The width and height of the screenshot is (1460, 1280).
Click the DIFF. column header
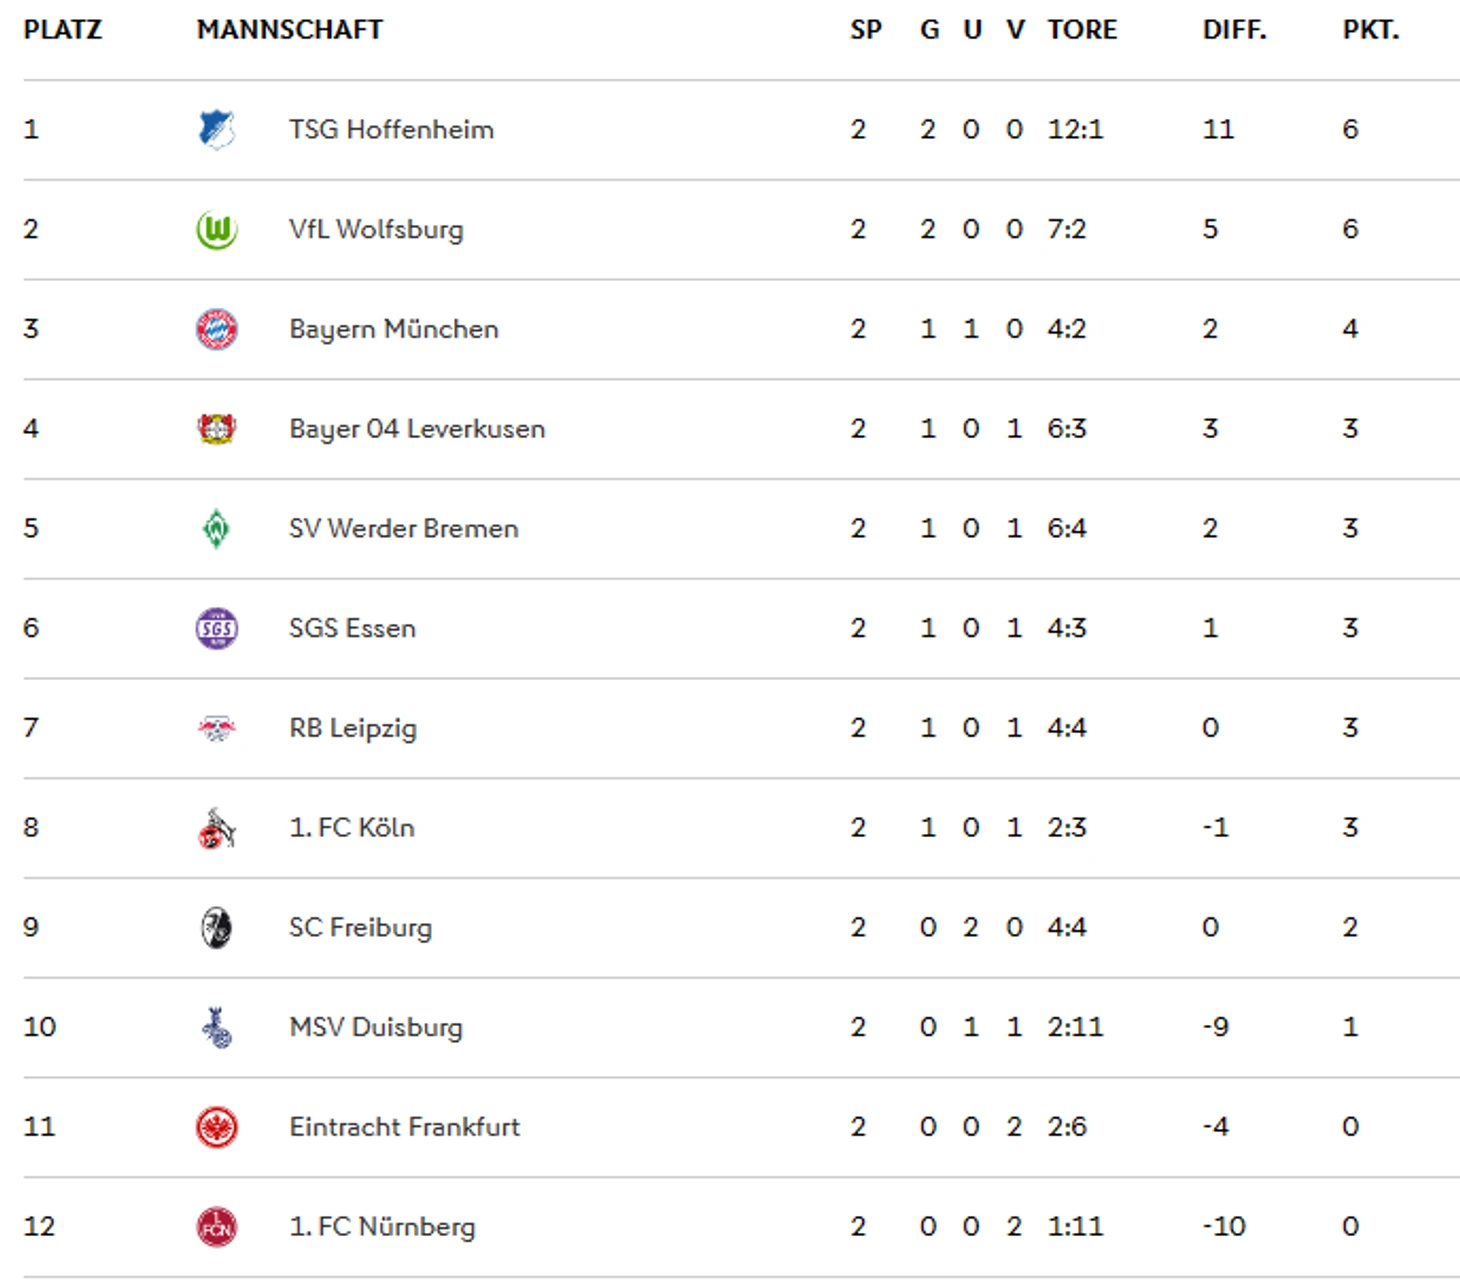pos(1234,30)
